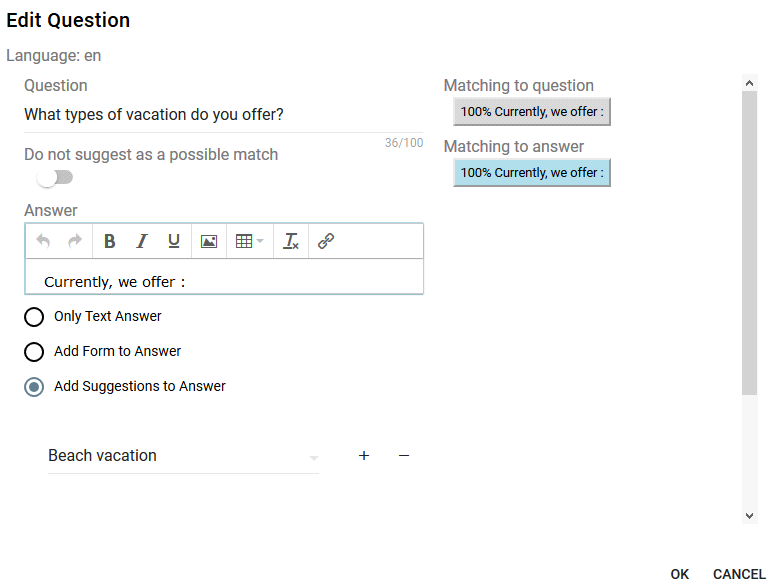
Task: Select Add Suggestions to Answer option
Action: pos(34,387)
